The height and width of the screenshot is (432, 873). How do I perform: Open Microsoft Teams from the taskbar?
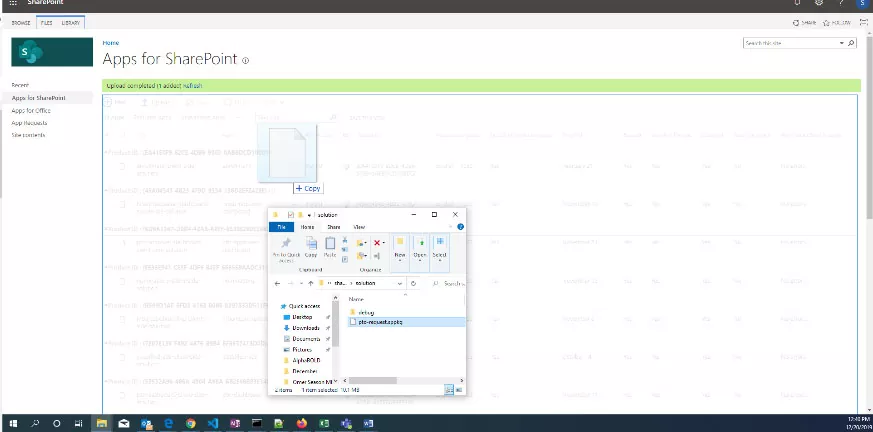click(346, 423)
